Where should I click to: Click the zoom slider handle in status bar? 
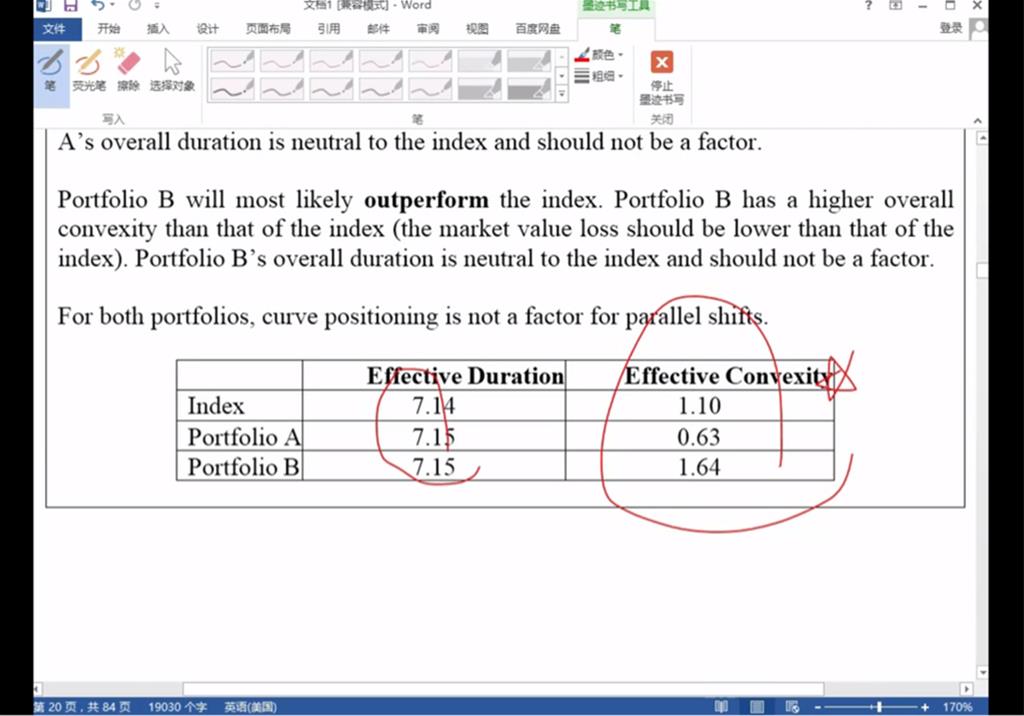pyautogui.click(x=879, y=707)
